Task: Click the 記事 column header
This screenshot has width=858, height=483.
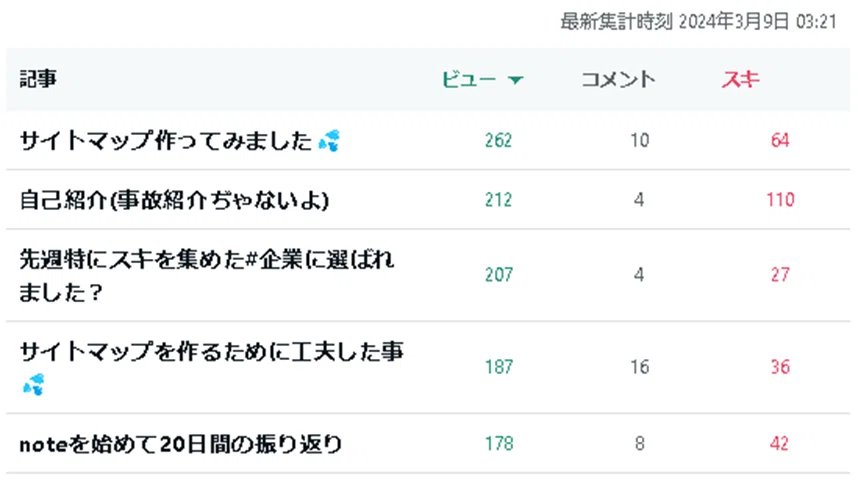Action: [38, 79]
